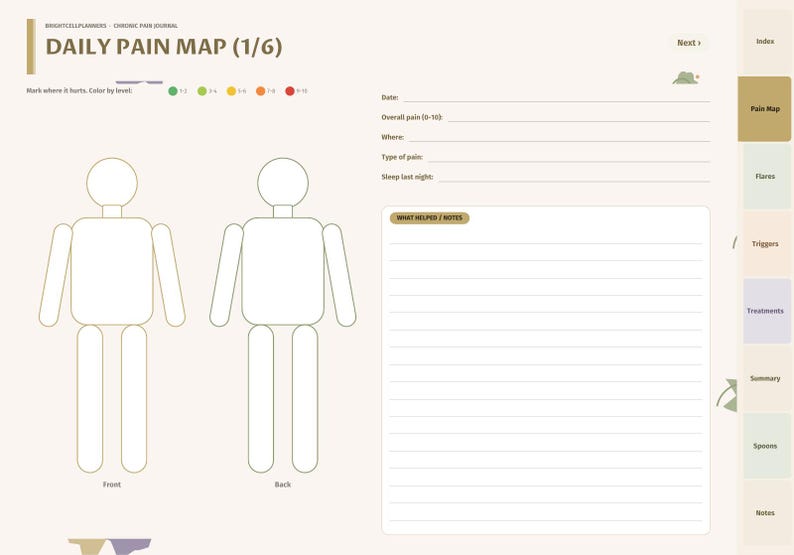The image size is (794, 555).
Task: Click the Daily Pain Map (1/6) title
Action: (x=164, y=47)
